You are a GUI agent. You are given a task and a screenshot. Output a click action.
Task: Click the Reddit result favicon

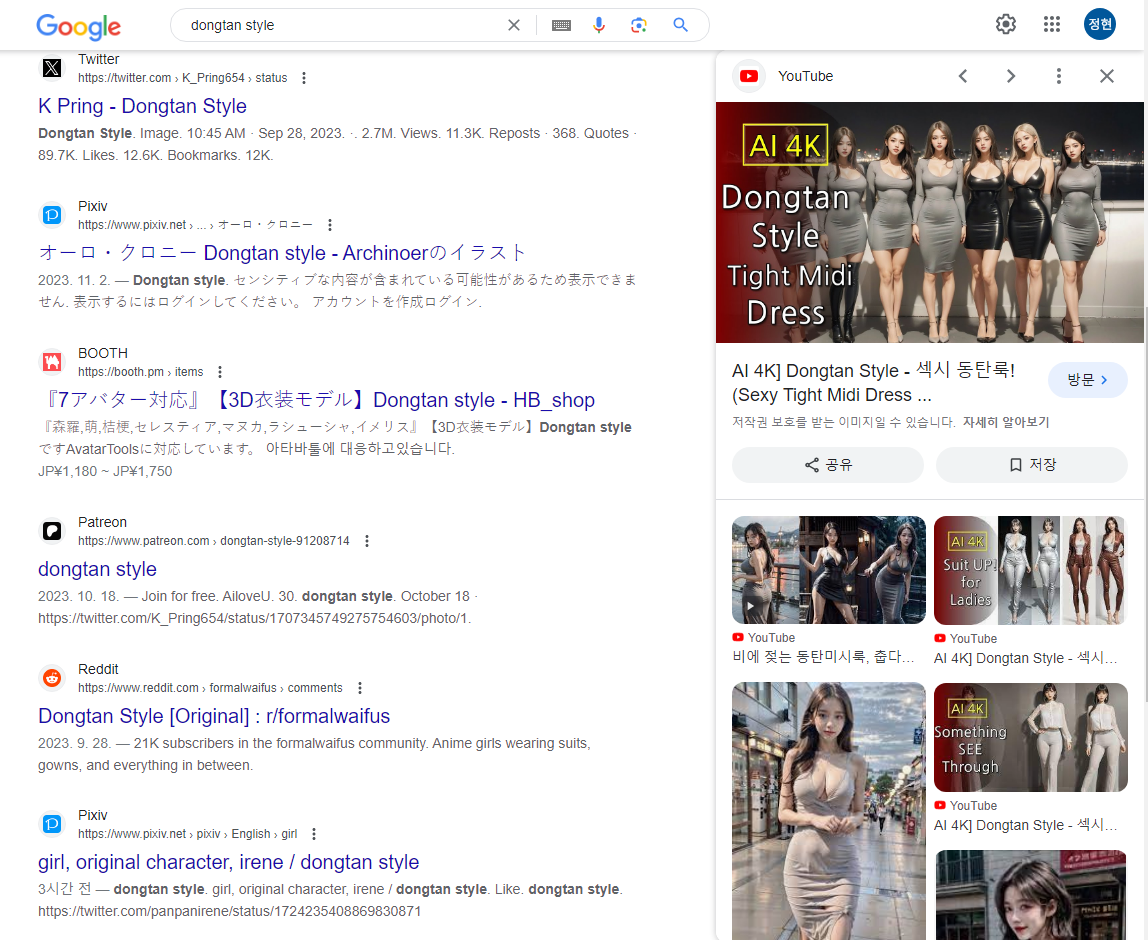52,678
